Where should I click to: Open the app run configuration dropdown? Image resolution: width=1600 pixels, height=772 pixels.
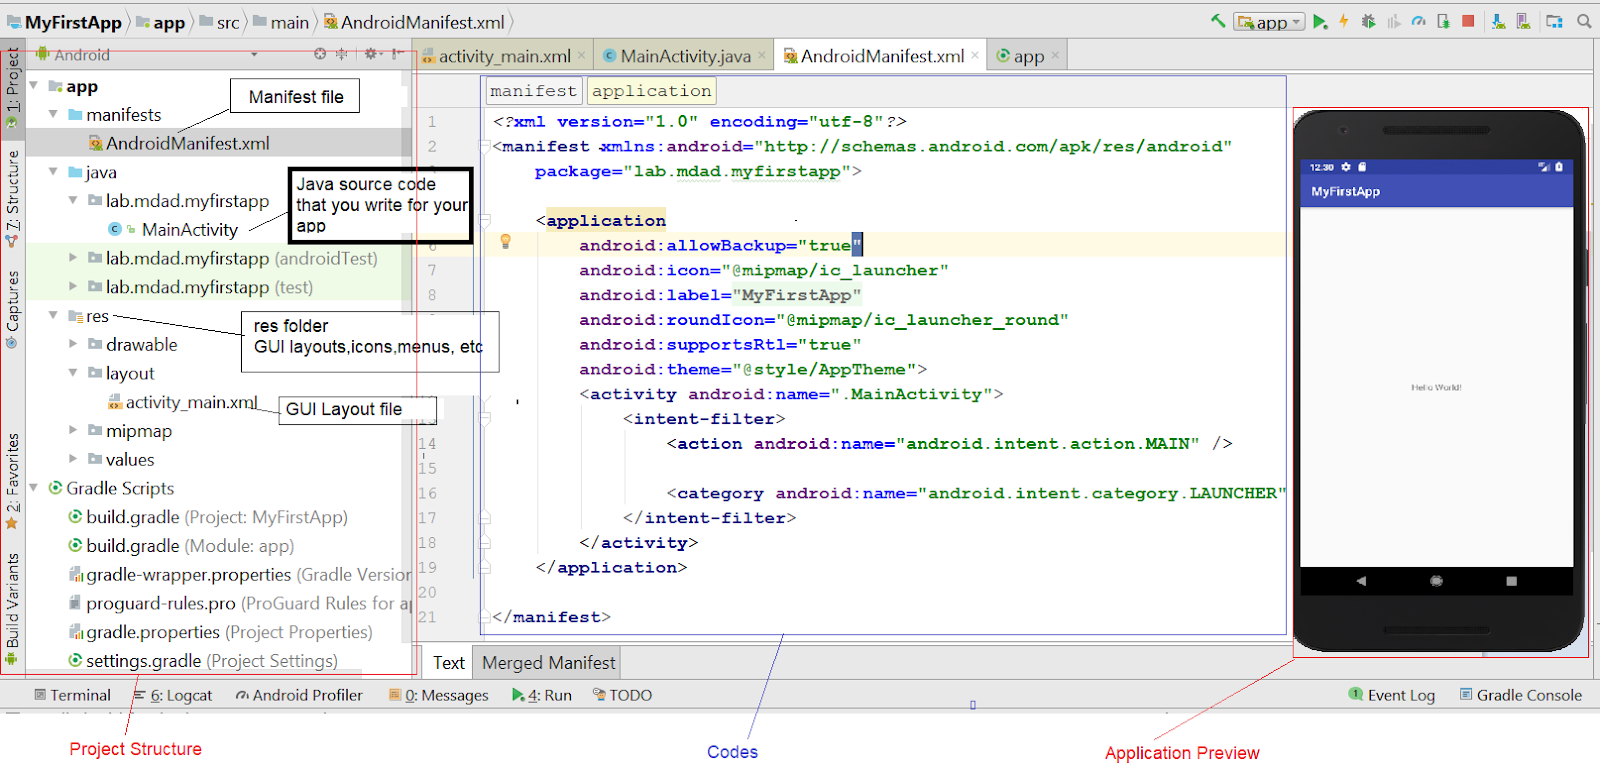point(1269,21)
